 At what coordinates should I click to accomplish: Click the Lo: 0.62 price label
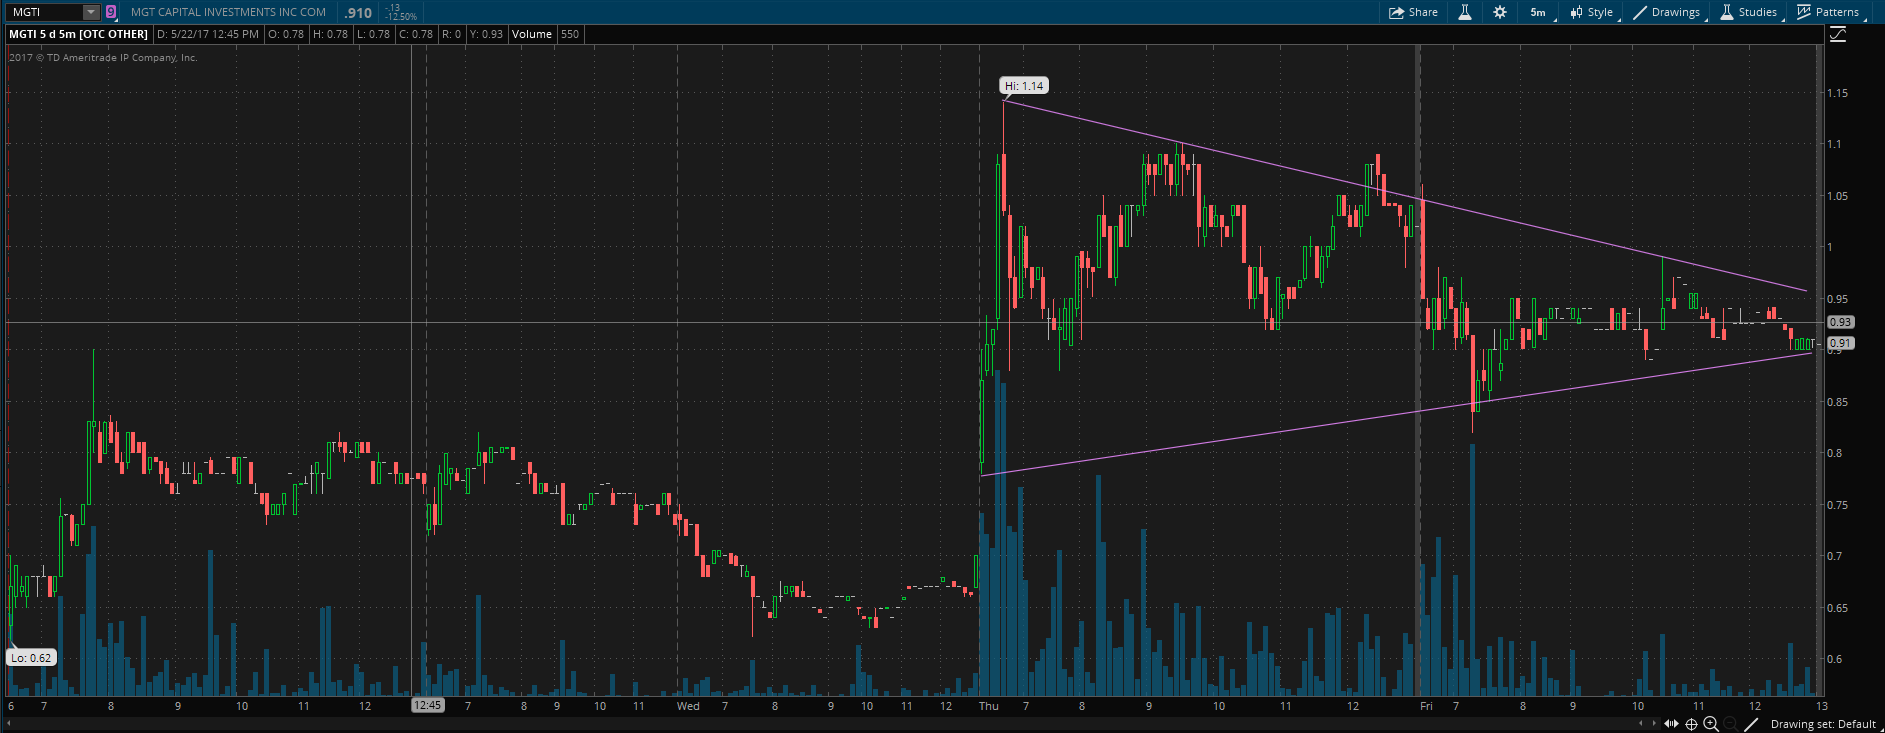[31, 658]
